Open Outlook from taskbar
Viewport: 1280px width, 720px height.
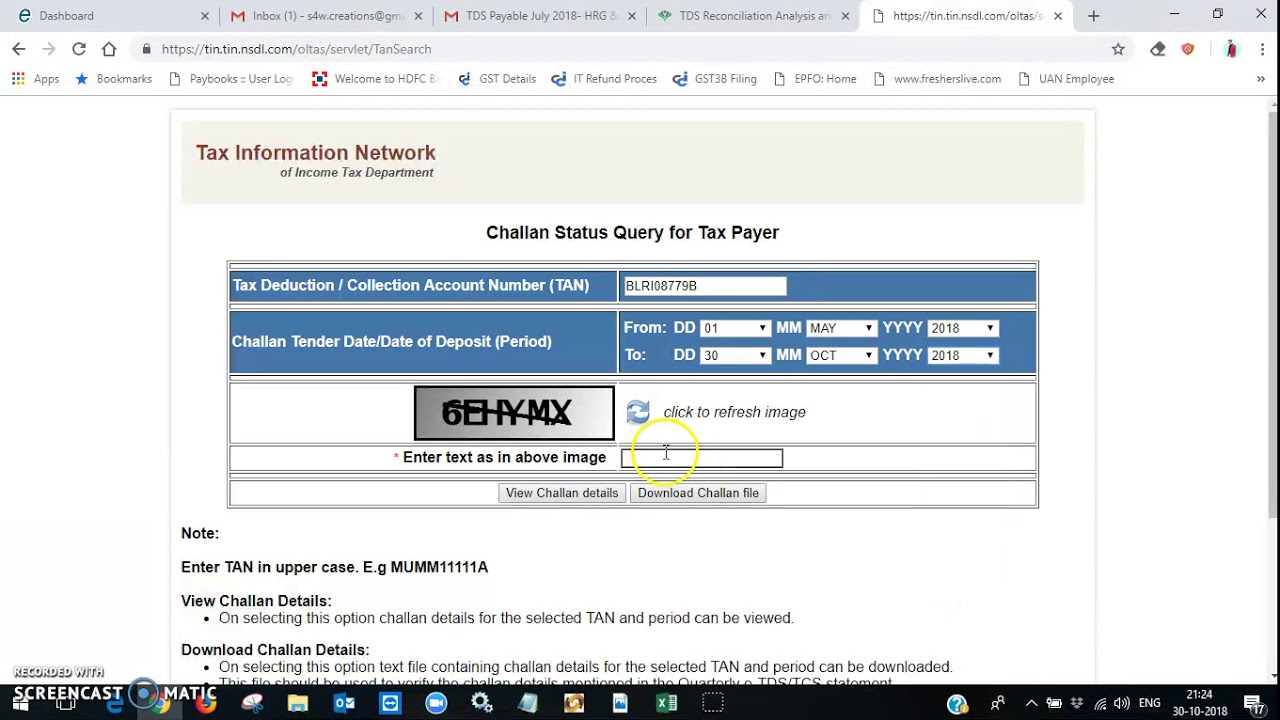tap(344, 703)
